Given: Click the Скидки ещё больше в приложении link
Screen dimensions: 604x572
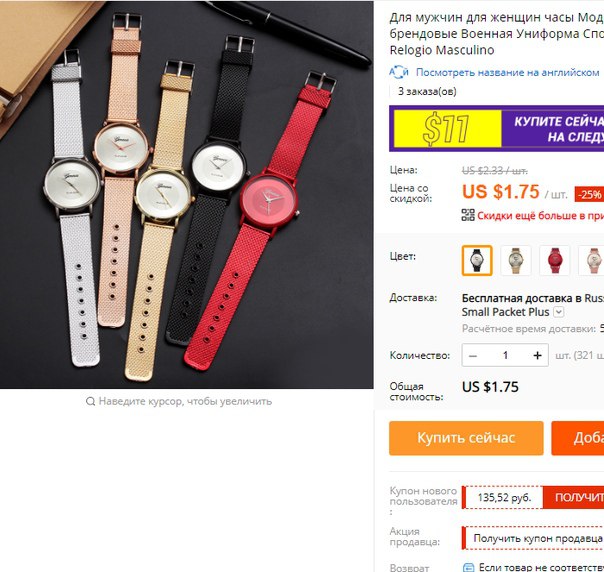Looking at the screenshot, I should click(x=540, y=215).
